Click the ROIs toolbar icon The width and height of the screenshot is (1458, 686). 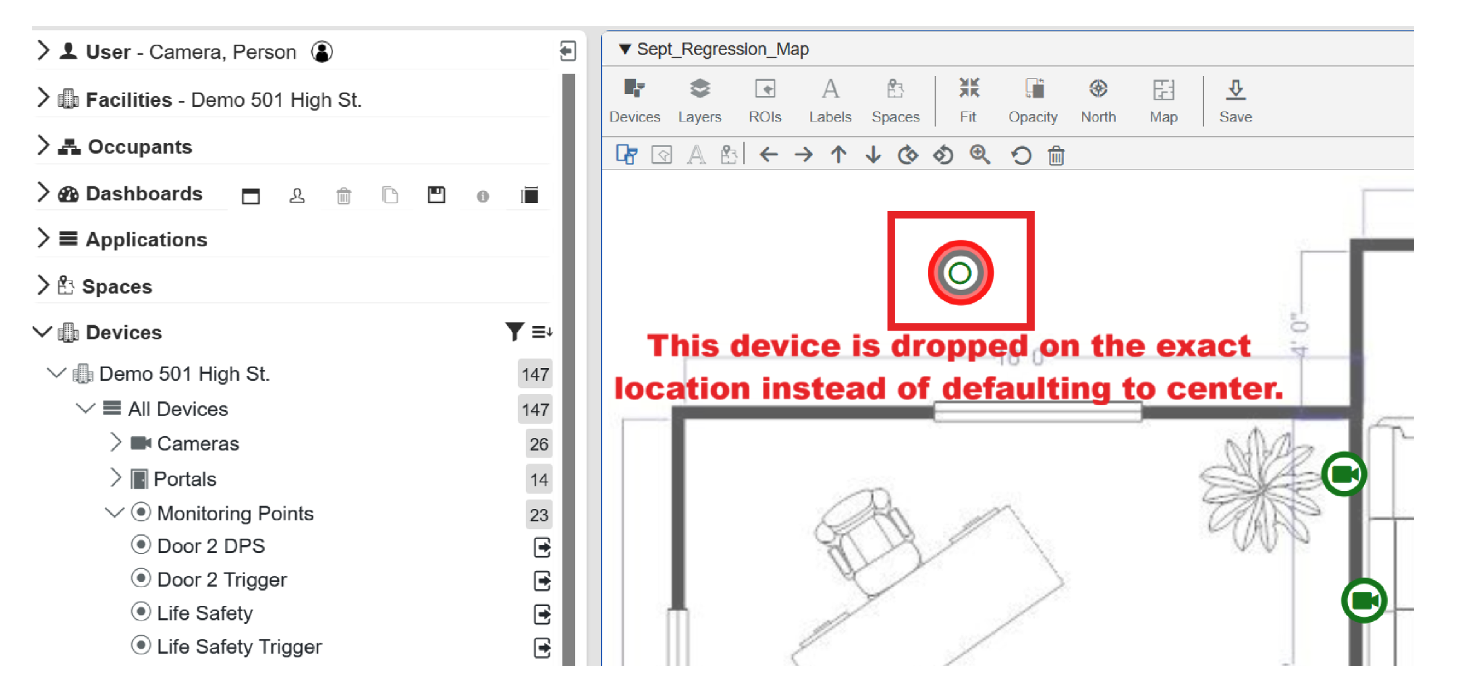tap(765, 100)
